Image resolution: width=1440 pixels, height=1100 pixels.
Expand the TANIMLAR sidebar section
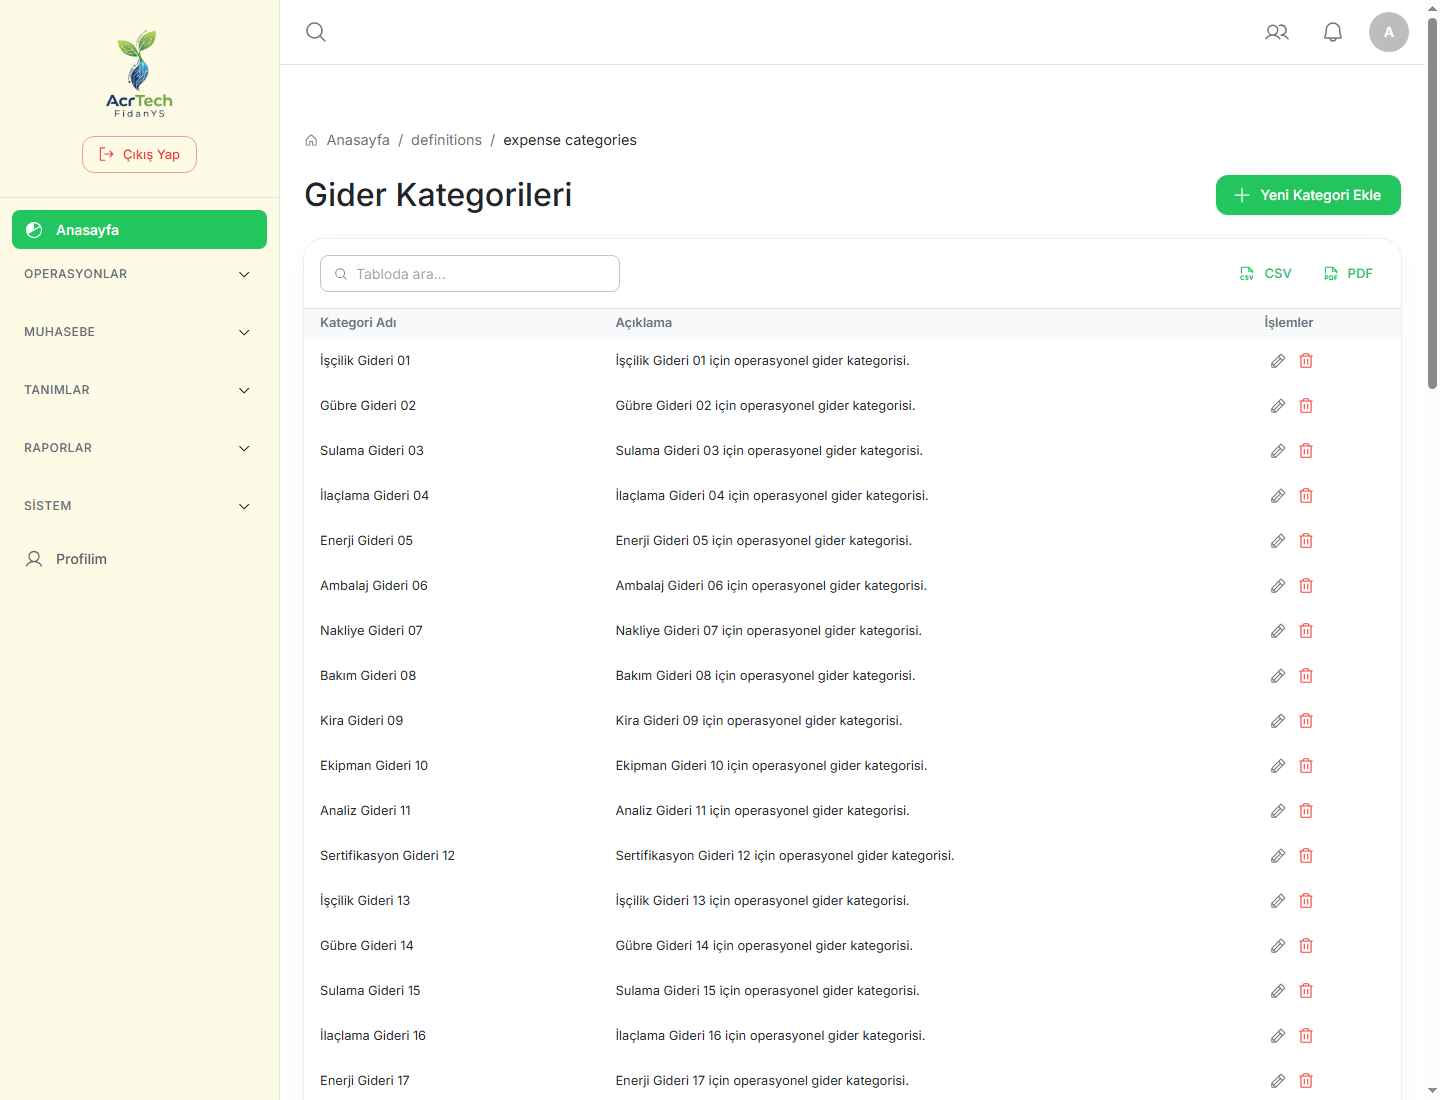tap(139, 390)
